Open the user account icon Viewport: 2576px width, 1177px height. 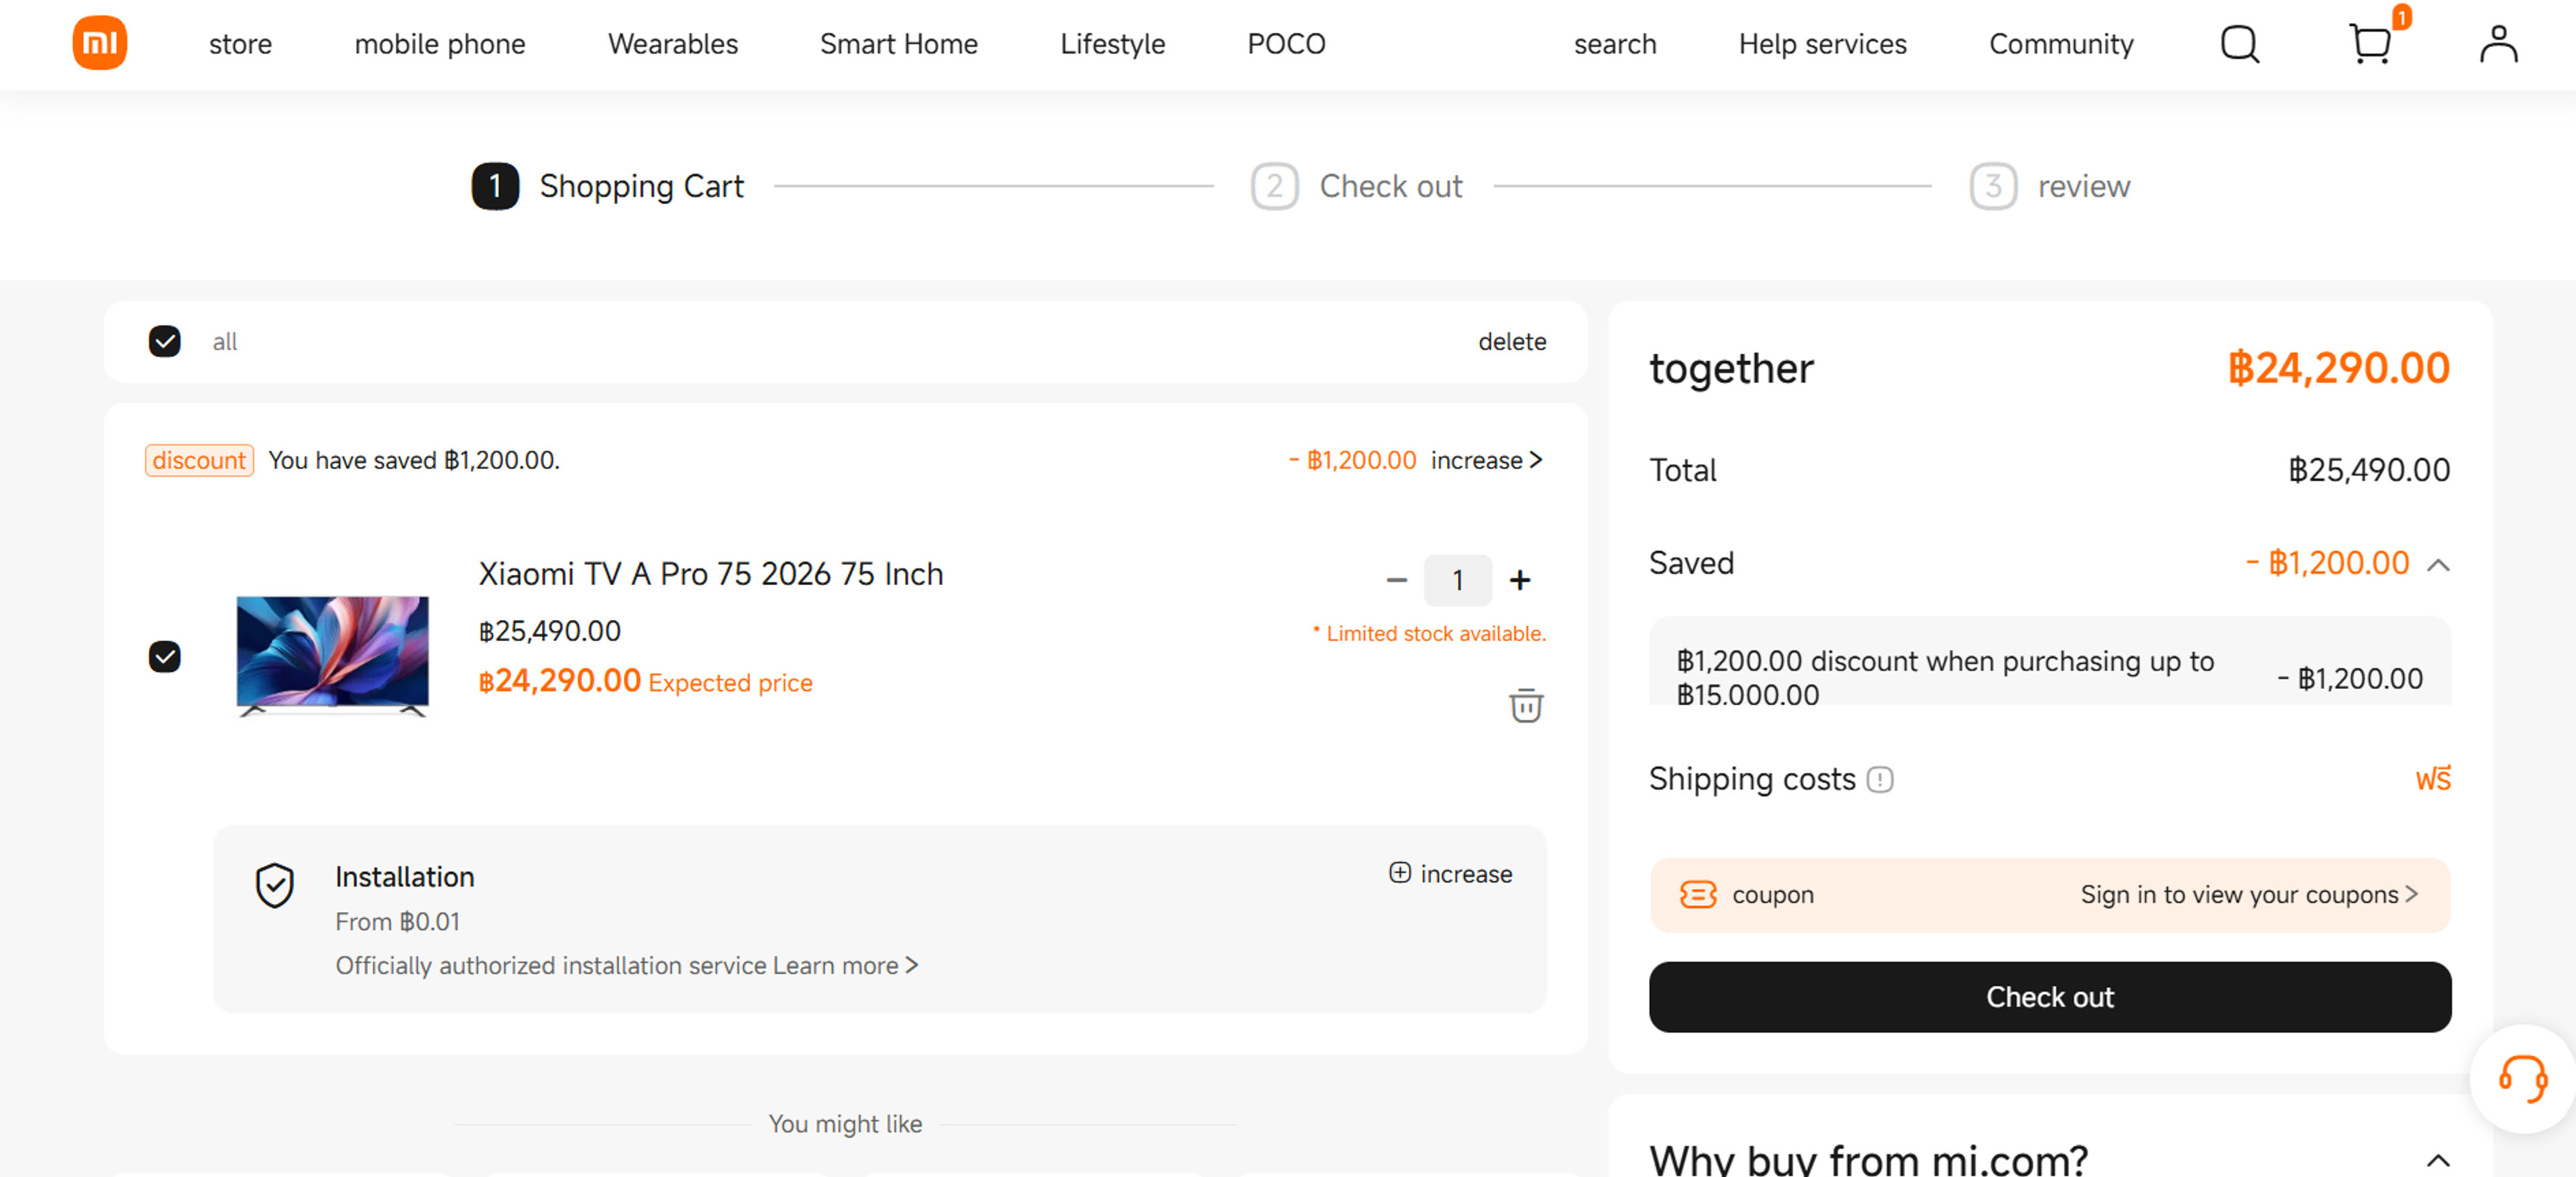[2498, 44]
